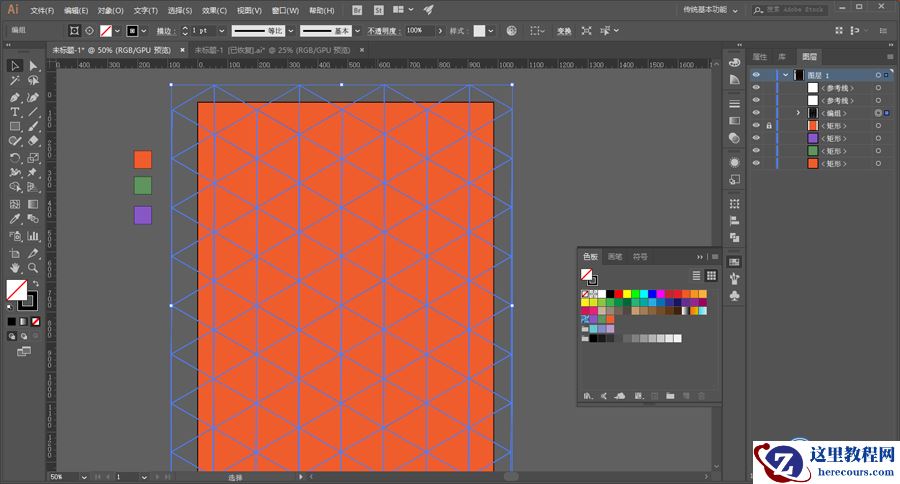
Task: Select the Line Segment tool
Action: pyautogui.click(x=33, y=112)
